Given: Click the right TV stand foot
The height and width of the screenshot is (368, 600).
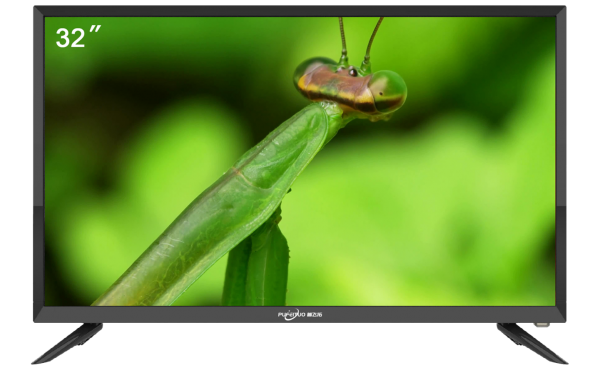Looking at the screenshot, I should click(532, 343).
